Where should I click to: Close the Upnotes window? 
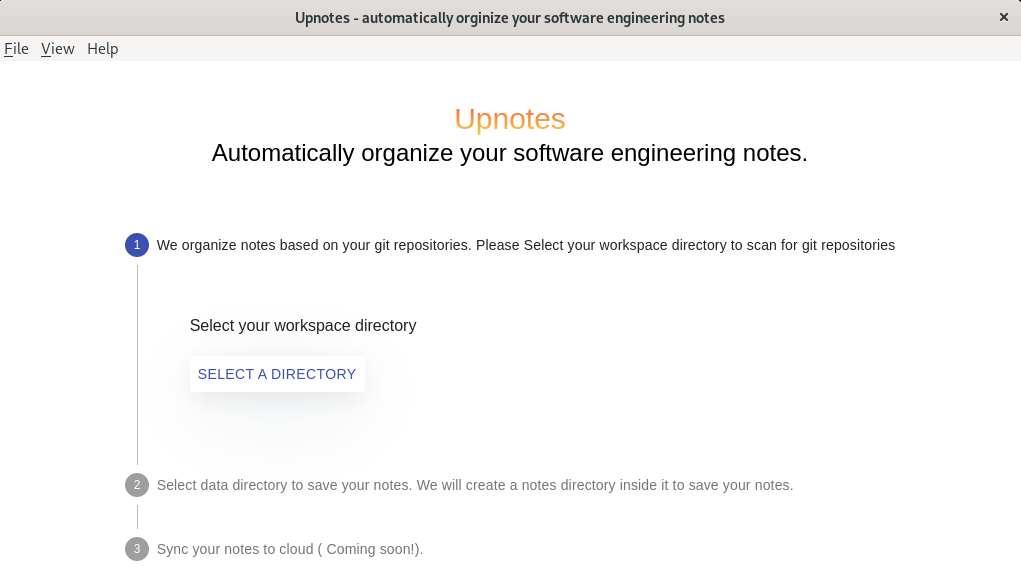coord(1003,18)
